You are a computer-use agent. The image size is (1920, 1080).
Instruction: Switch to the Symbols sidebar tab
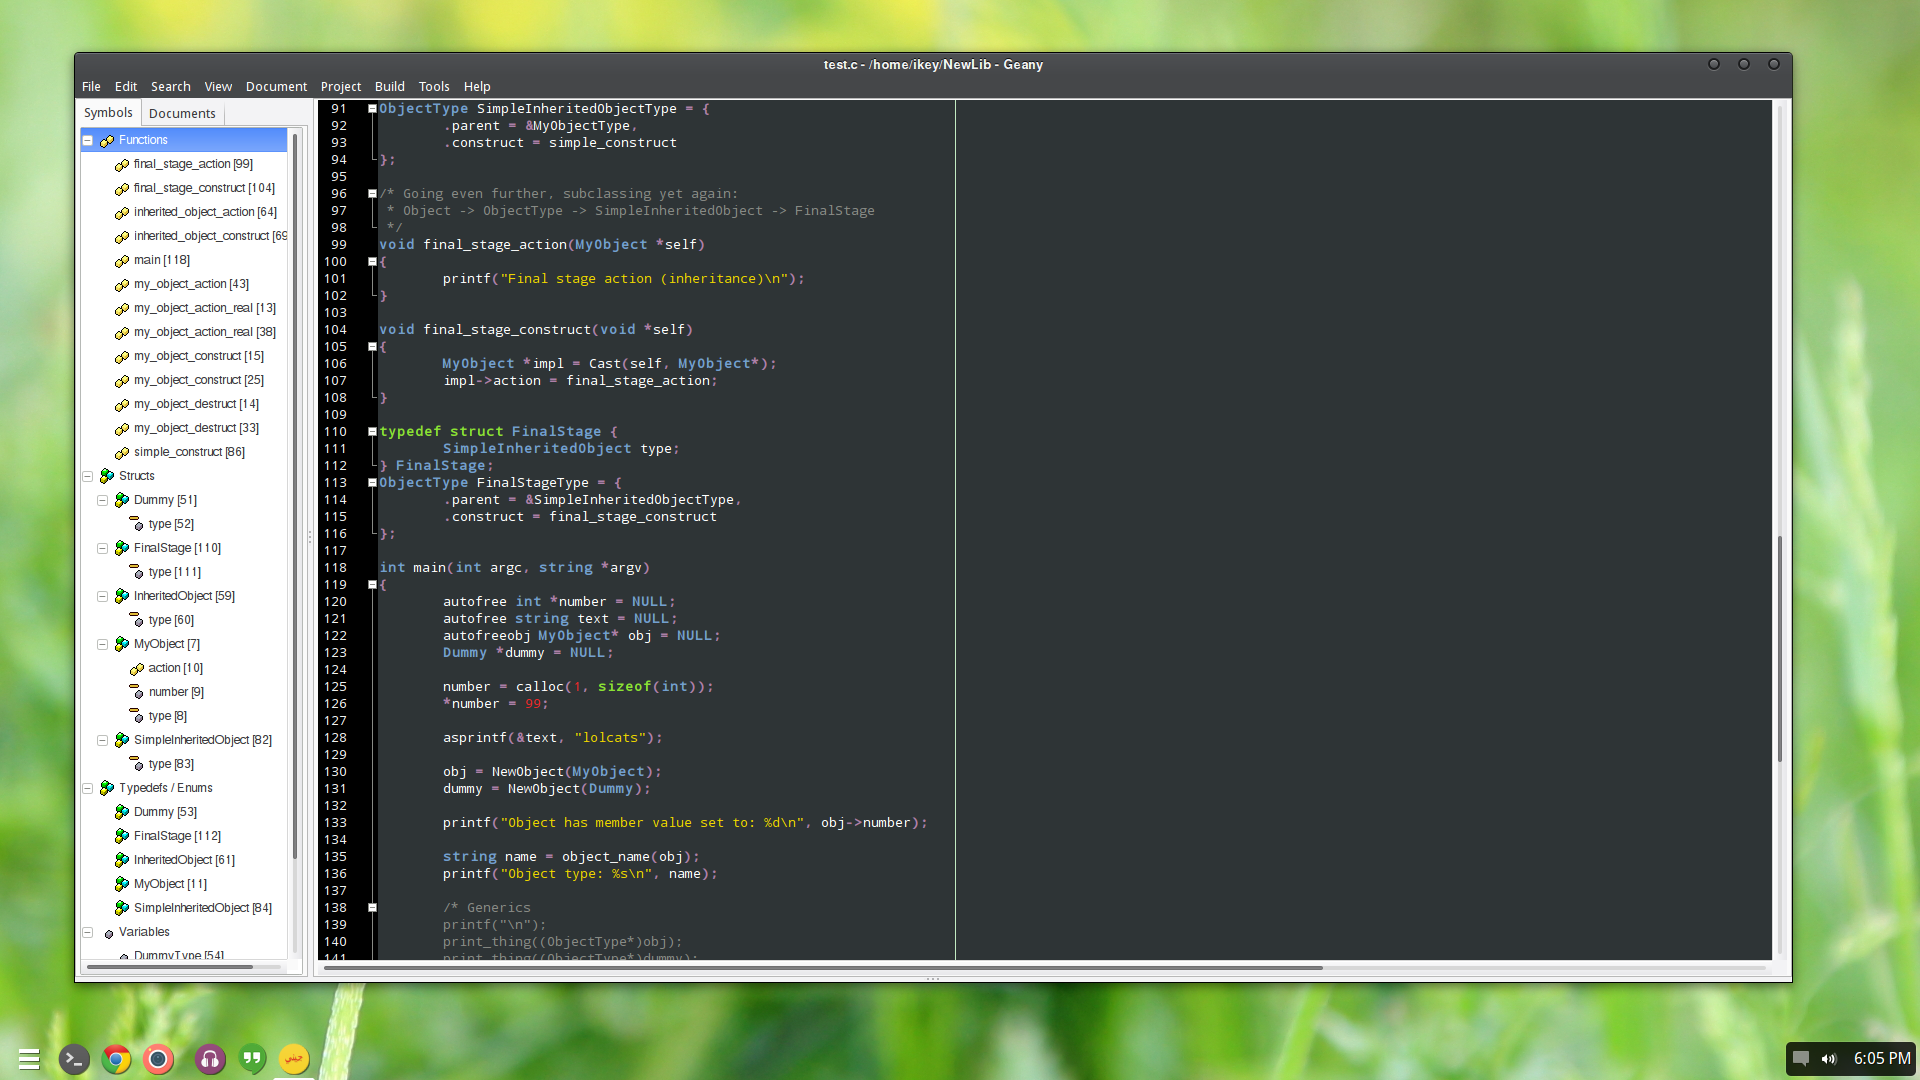coord(108,113)
